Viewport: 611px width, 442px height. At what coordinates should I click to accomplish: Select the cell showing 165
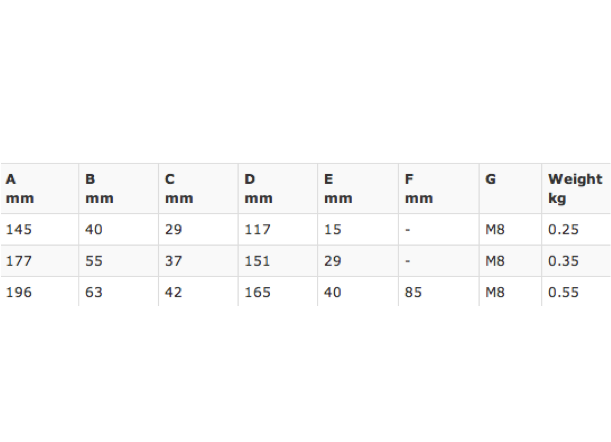pyautogui.click(x=278, y=292)
